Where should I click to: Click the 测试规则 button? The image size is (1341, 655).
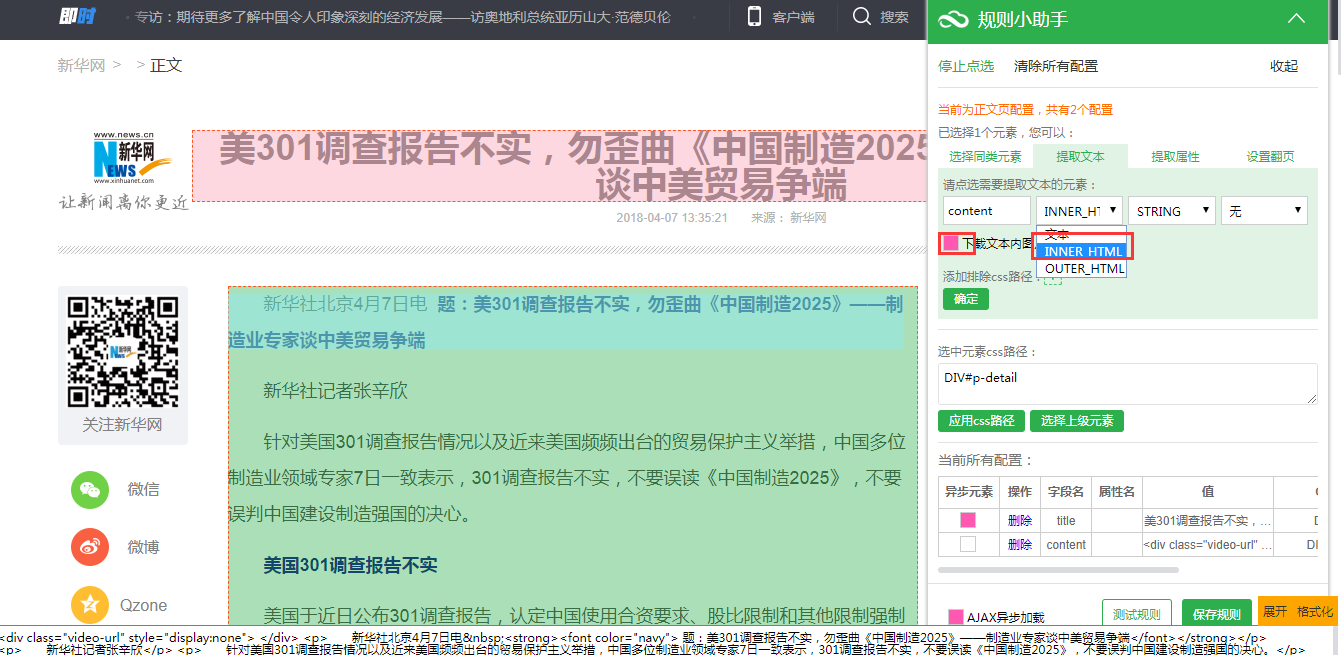click(x=1137, y=614)
